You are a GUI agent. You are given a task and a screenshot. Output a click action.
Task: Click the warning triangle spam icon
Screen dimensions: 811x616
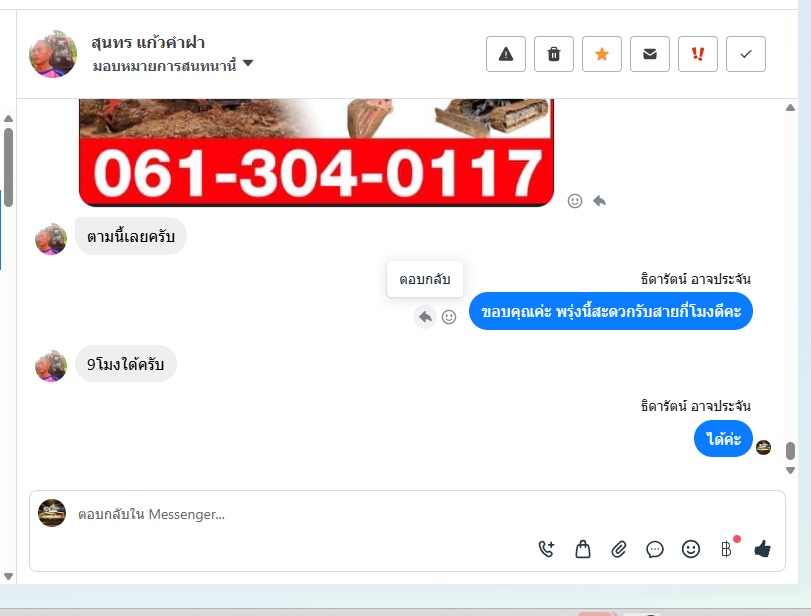pyautogui.click(x=506, y=54)
